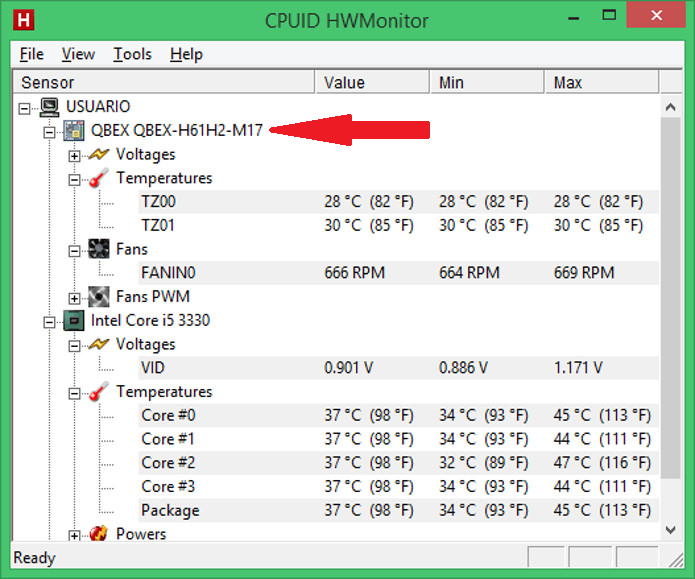The width and height of the screenshot is (695, 579).
Task: Click the 32 °C (89 °F) min value
Action: [484, 462]
